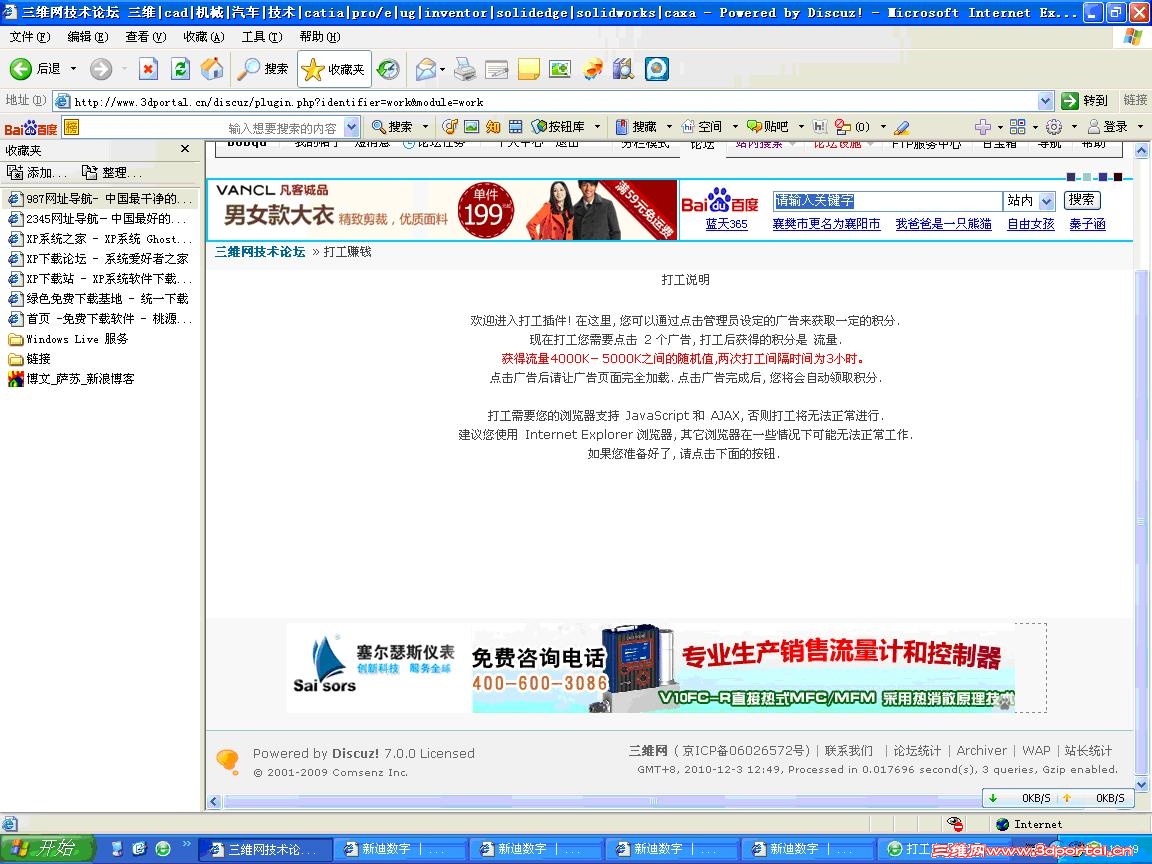The image size is (1152, 864).
Task: Click the Baidu logo on the toolbar
Action: tap(30, 128)
